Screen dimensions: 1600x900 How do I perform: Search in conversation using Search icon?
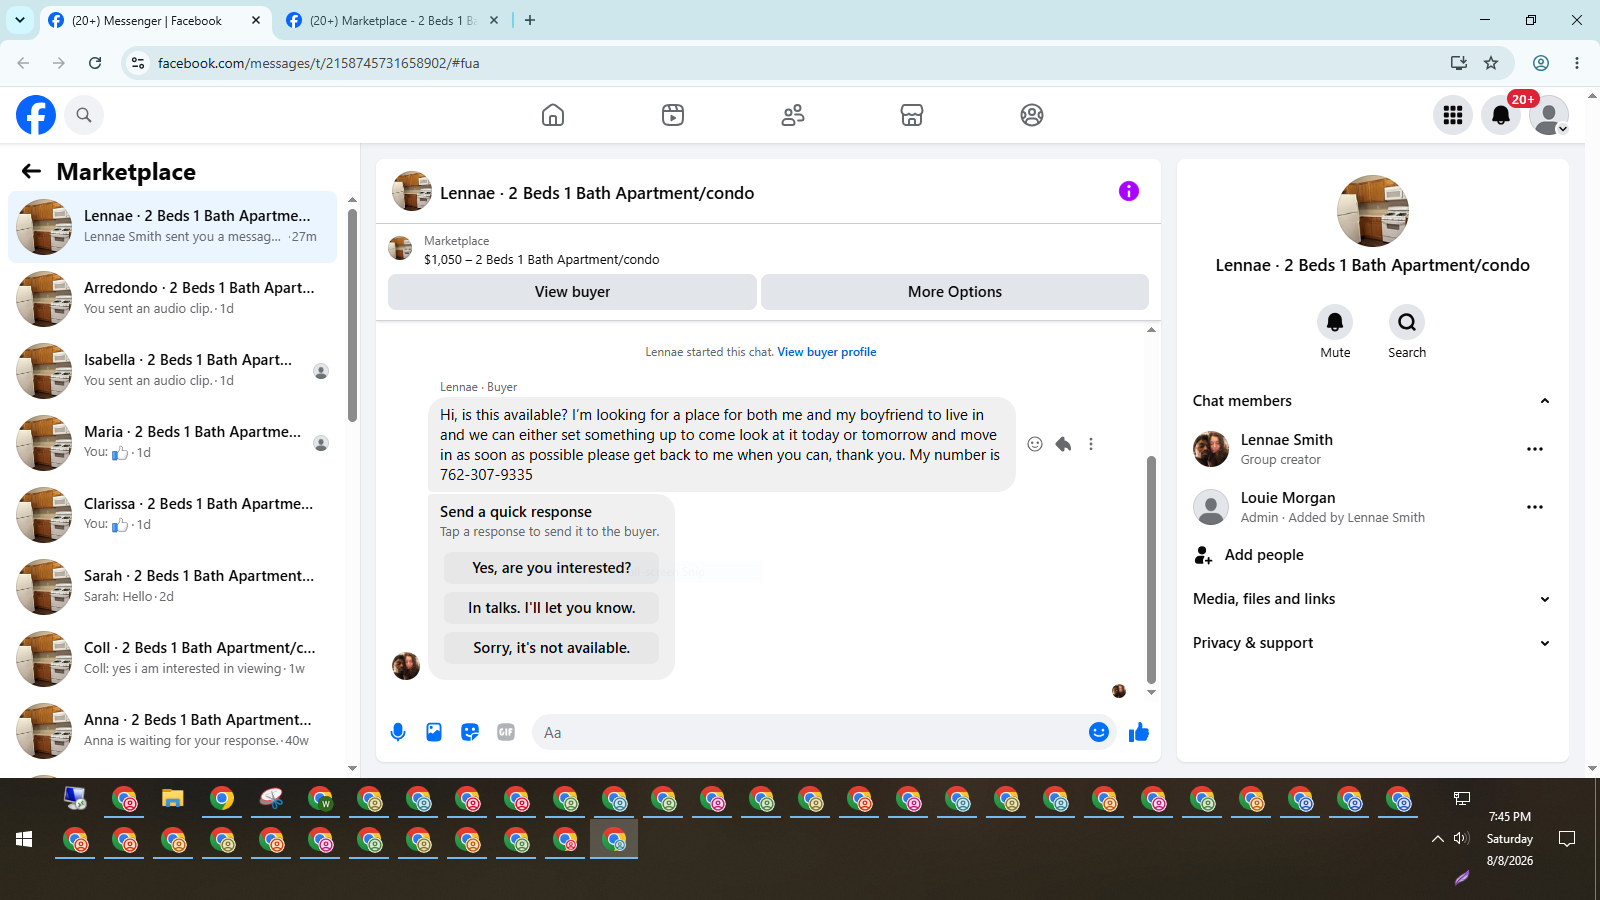click(1407, 322)
